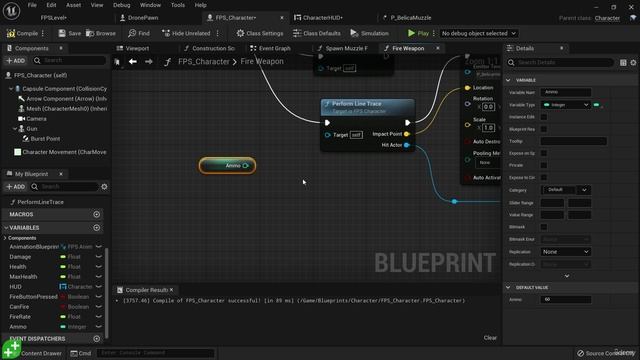The image size is (640, 360).
Task: Click the graph bookmark icon
Action: coord(118,62)
